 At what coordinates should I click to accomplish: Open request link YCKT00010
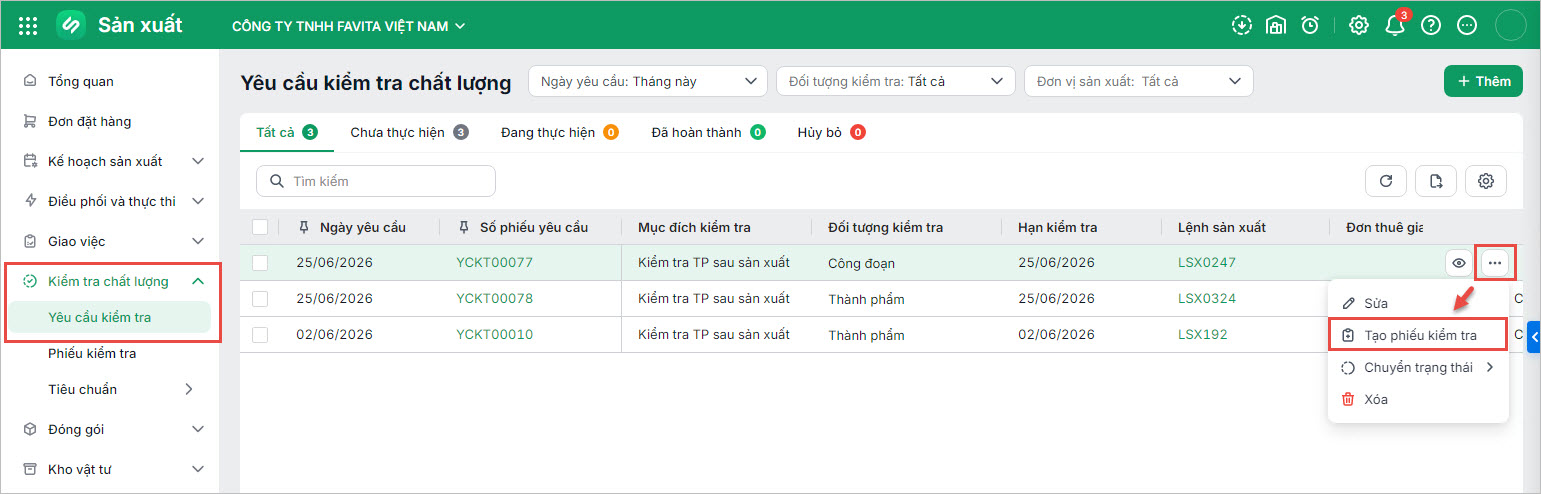pyautogui.click(x=494, y=335)
